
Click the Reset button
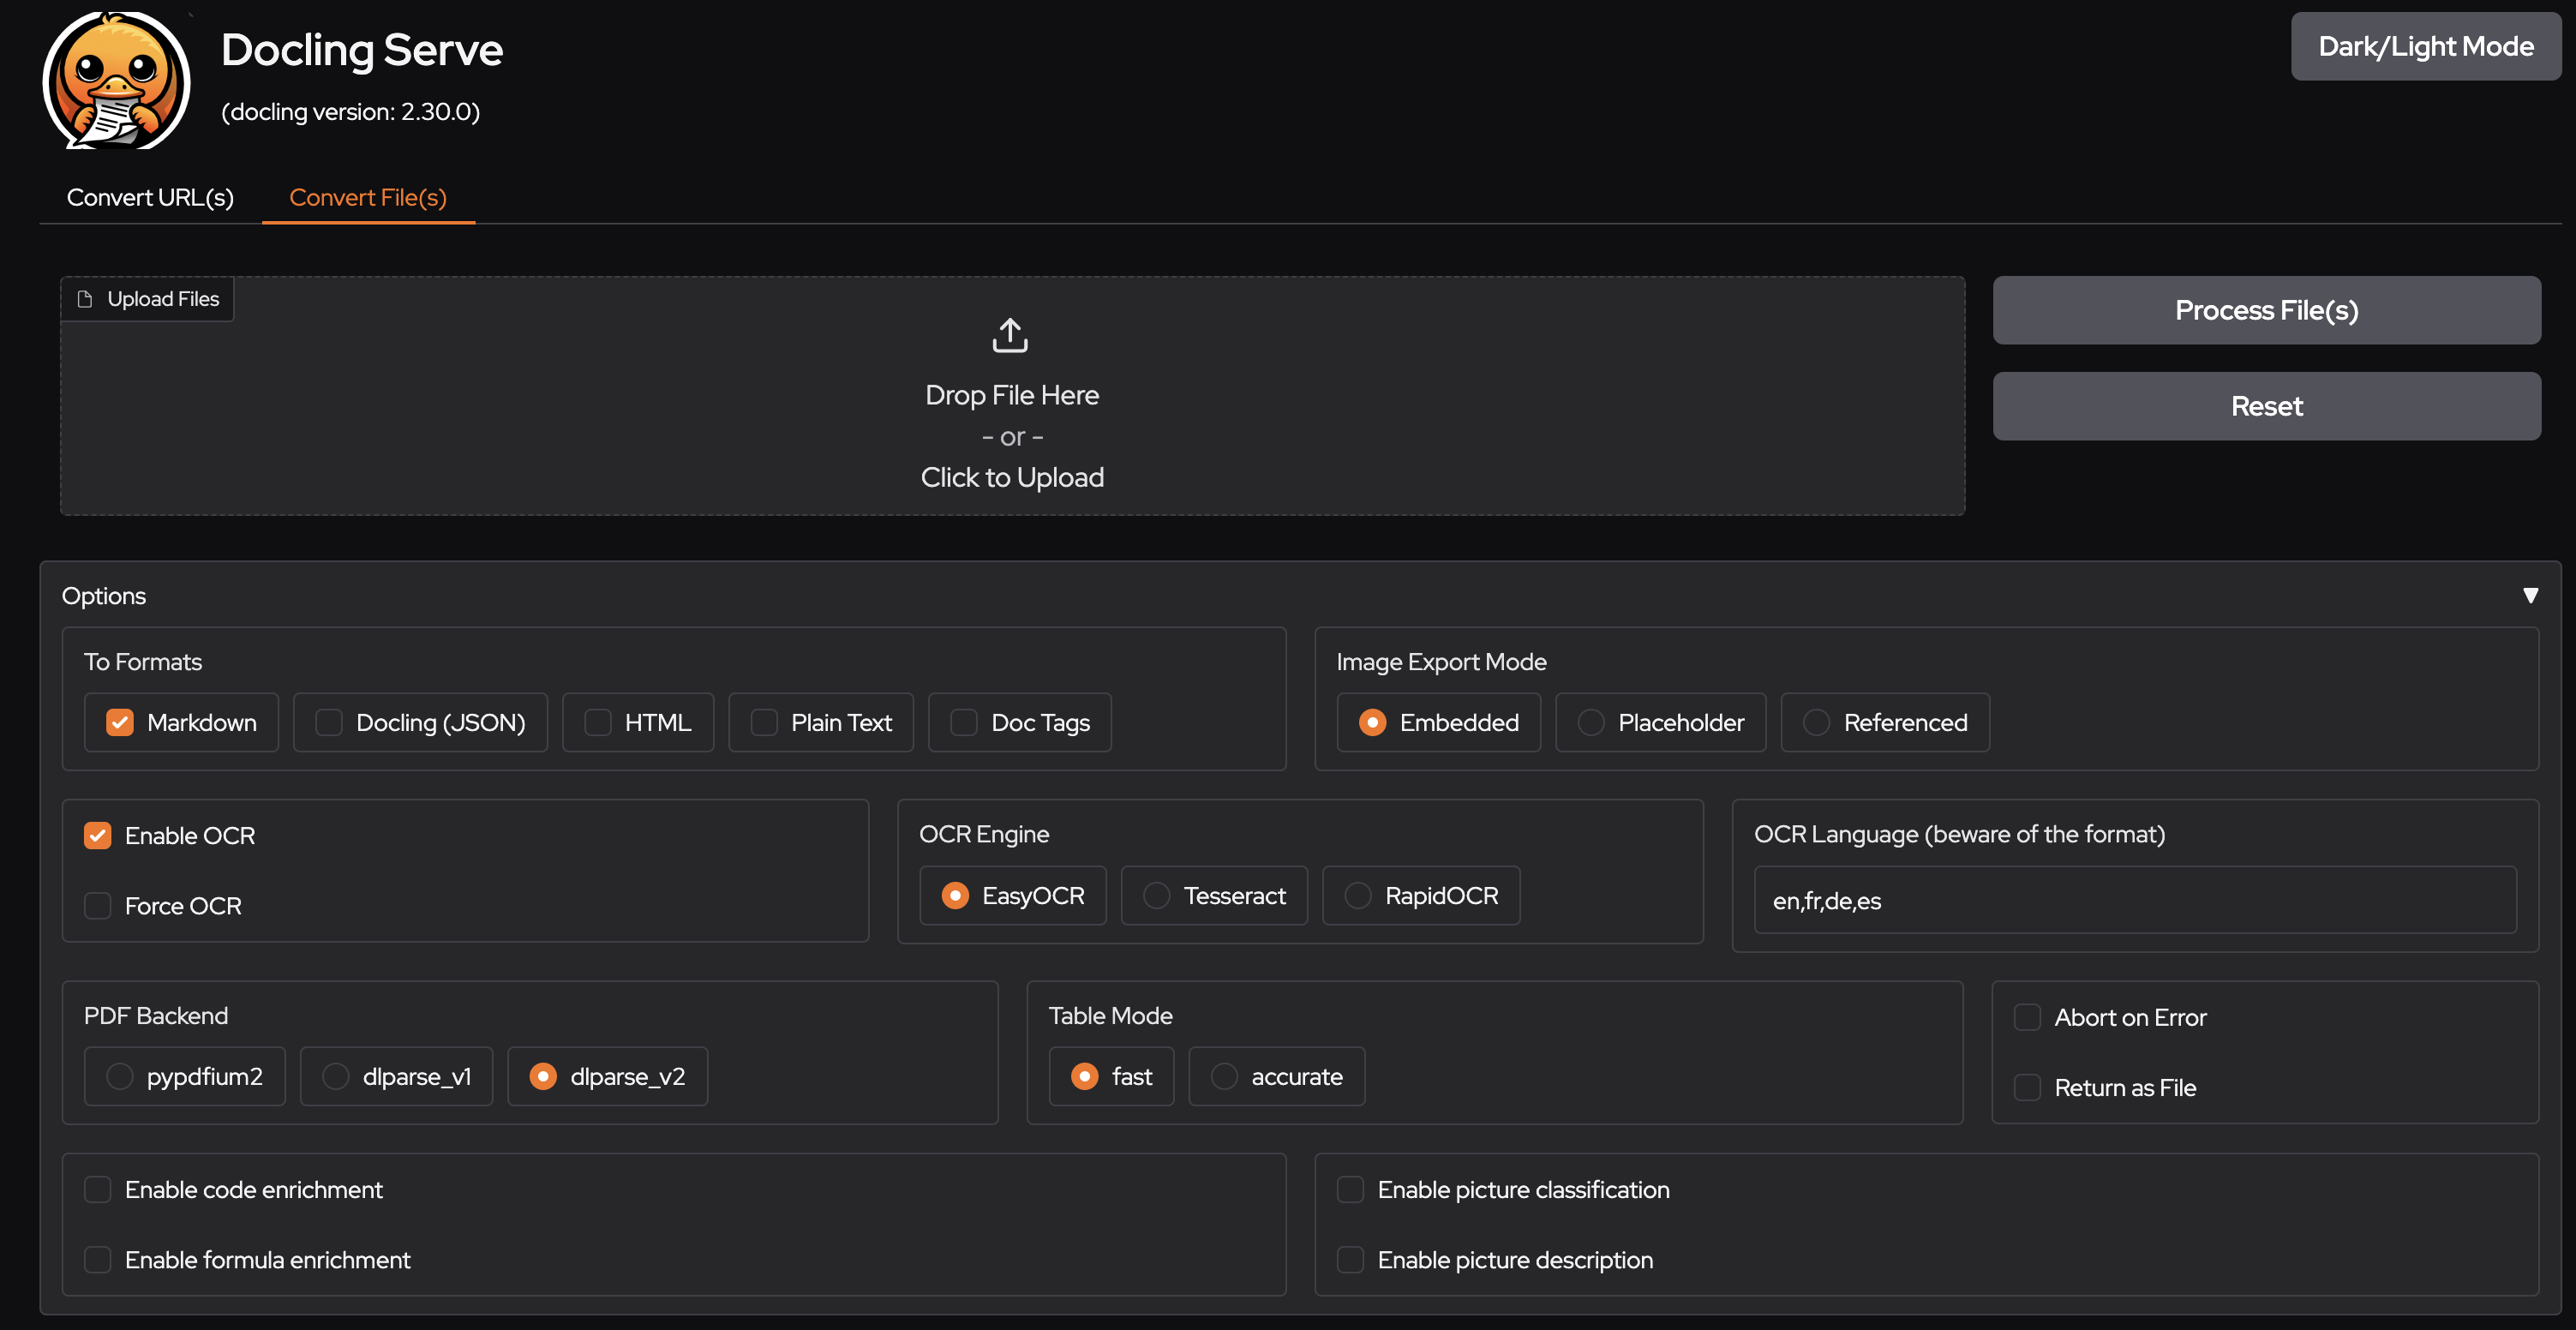2266,406
